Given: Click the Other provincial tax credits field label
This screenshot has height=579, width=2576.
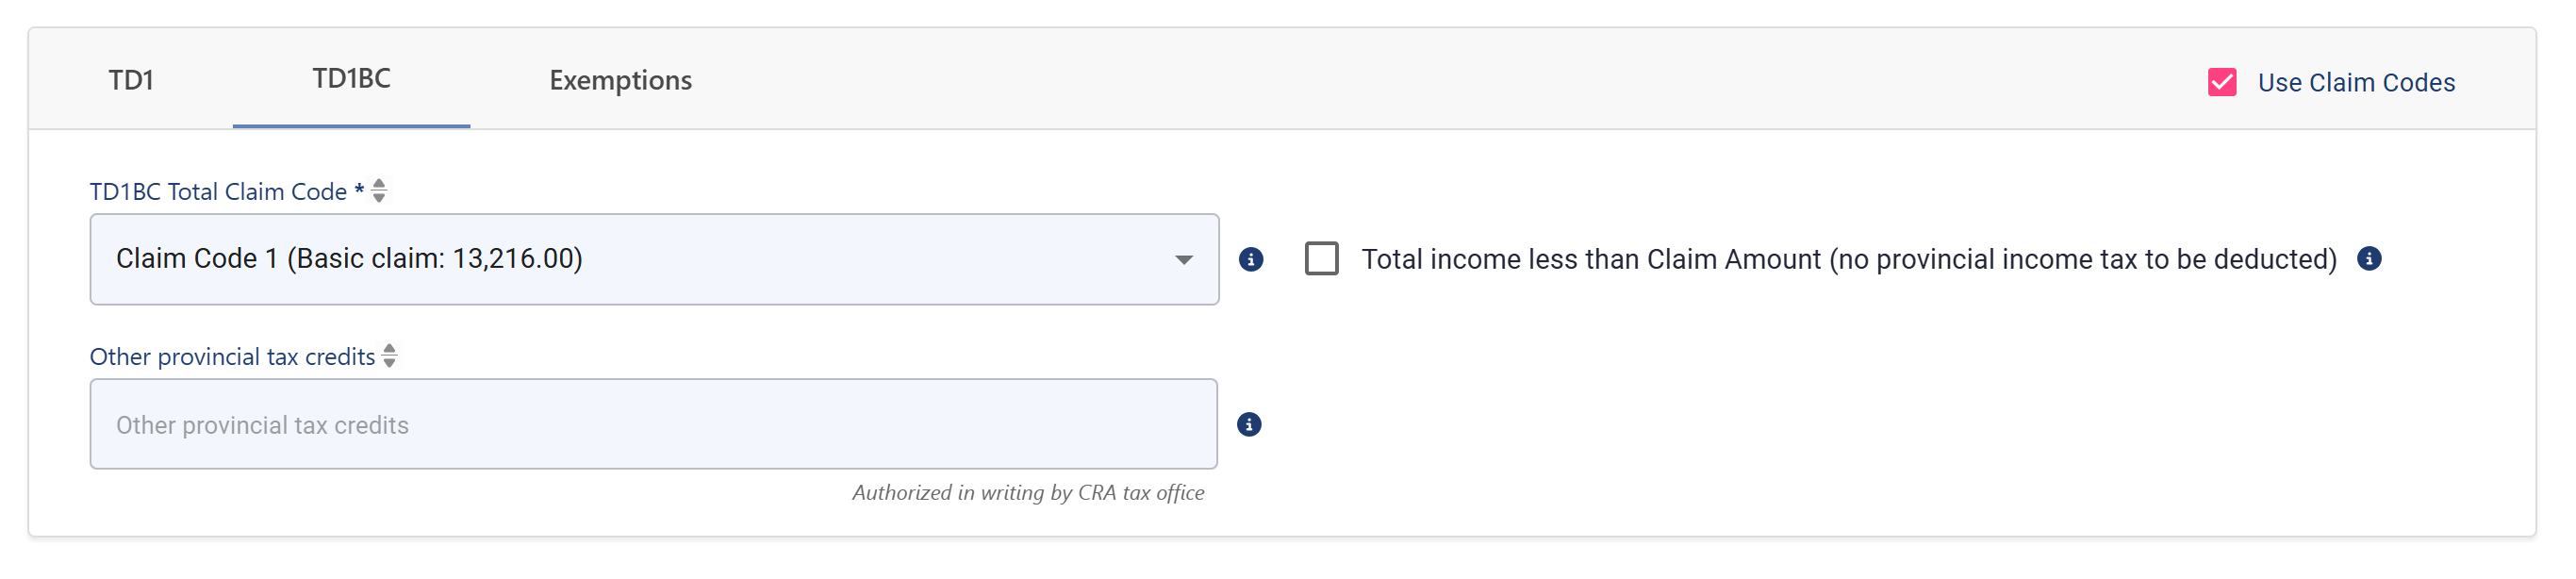Looking at the screenshot, I should click(232, 357).
